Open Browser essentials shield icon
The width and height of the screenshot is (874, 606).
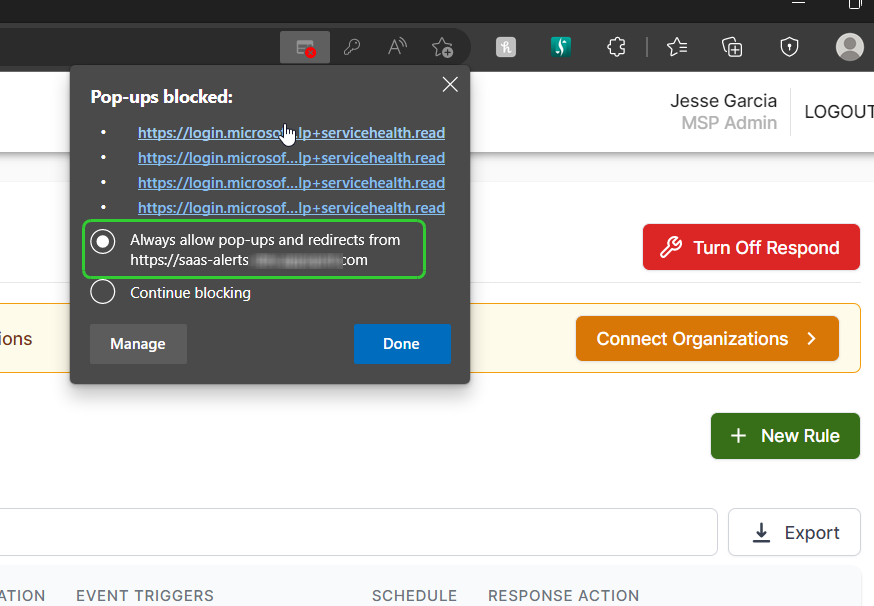tap(790, 47)
